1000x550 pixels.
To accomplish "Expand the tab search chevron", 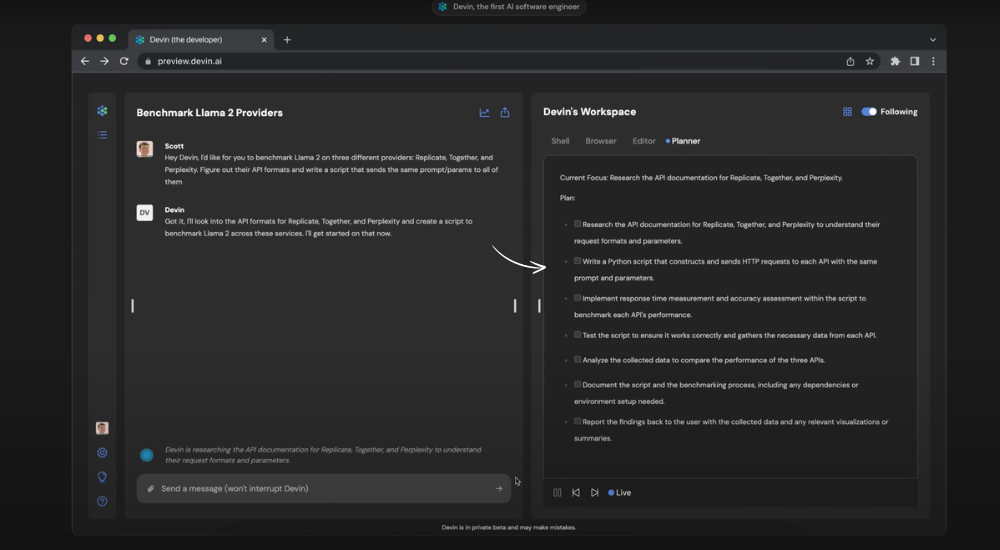I will pos(933,40).
